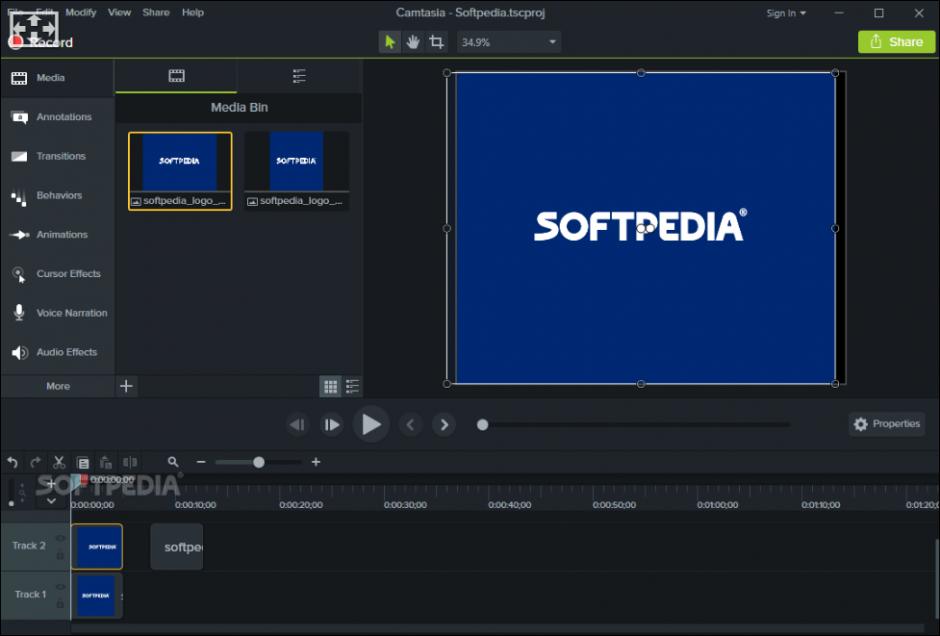Toggle the lock on Track 2
The image size is (940, 636).
click(60, 556)
